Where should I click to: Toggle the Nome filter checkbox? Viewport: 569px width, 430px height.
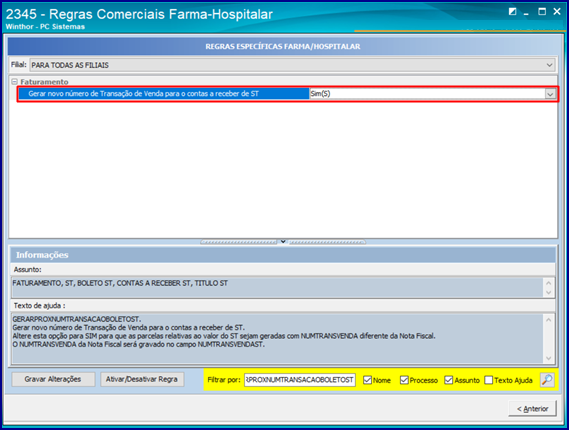367,380
